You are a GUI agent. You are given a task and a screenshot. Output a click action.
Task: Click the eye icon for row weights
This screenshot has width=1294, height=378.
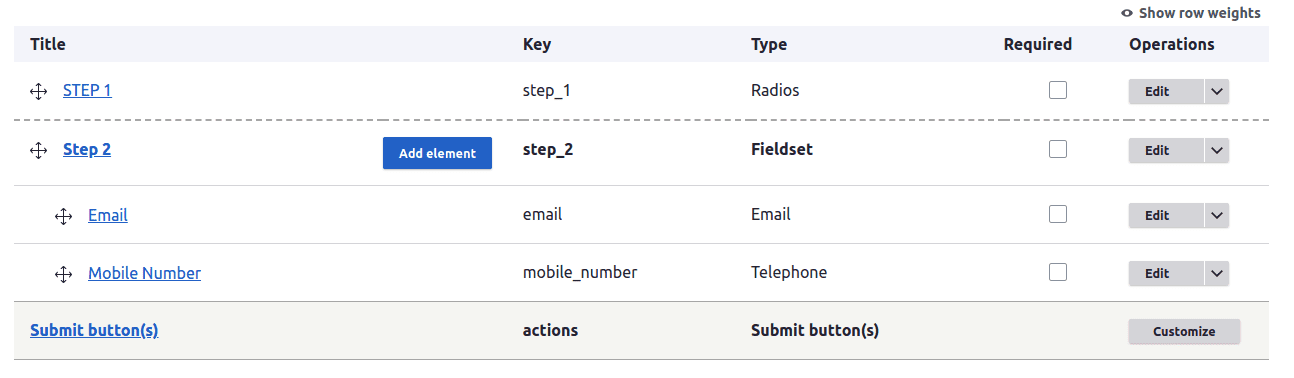tap(1127, 14)
